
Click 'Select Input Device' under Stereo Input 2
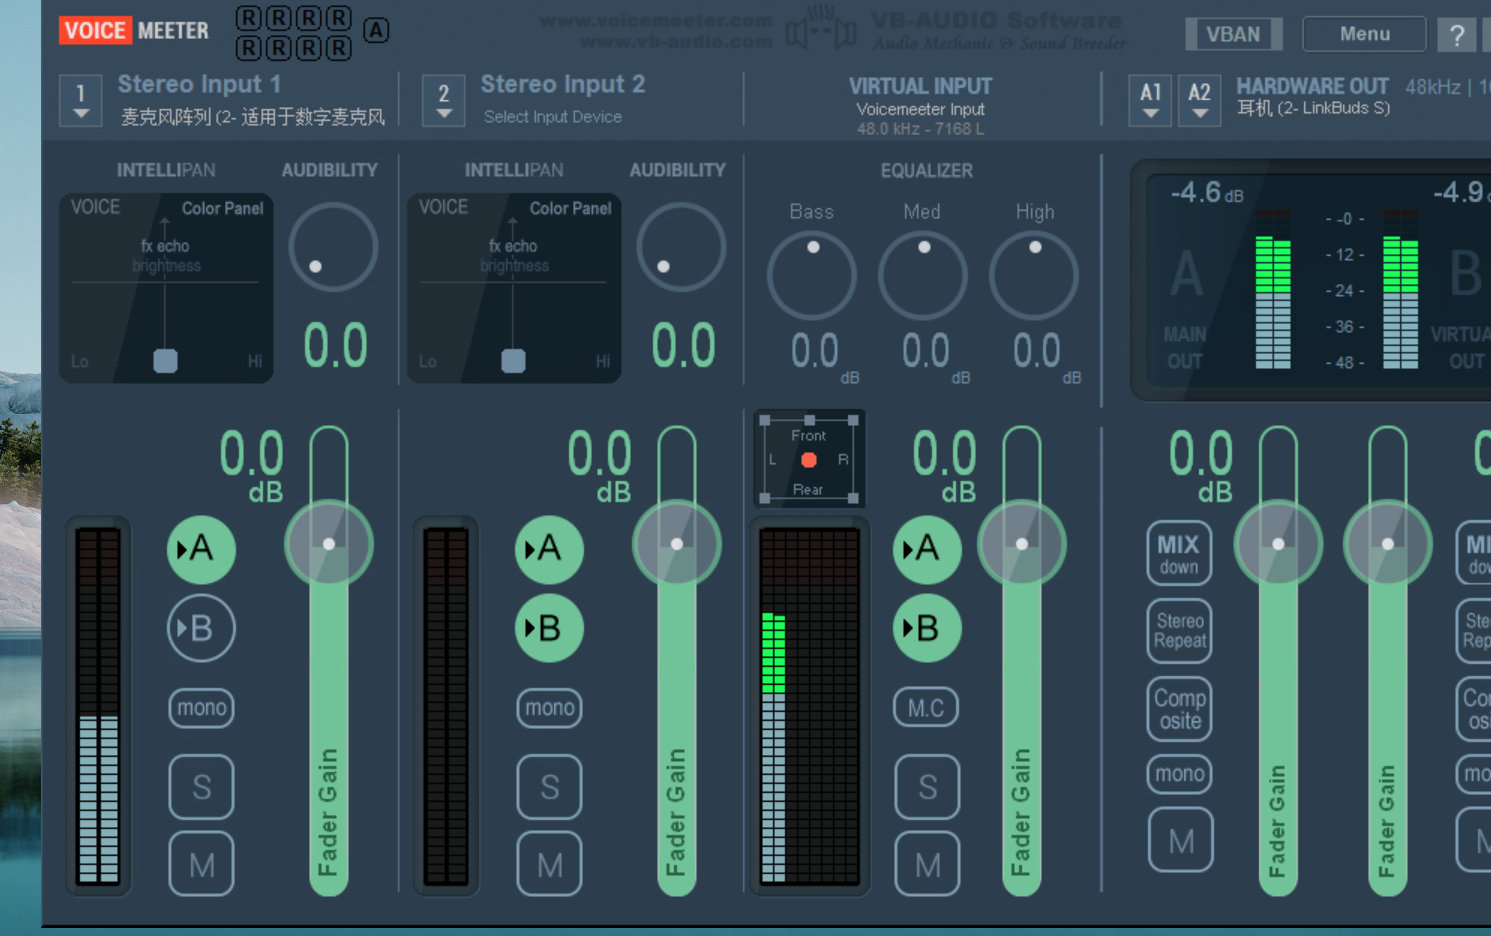(553, 117)
